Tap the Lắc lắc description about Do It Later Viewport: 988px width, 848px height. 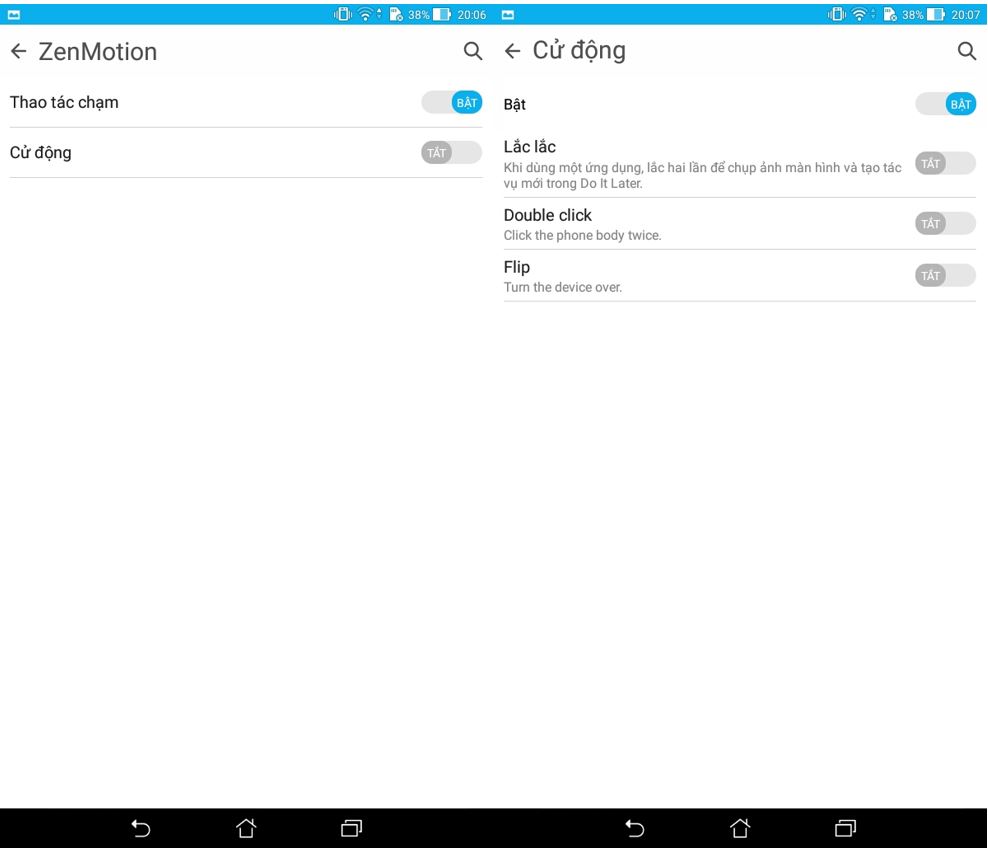(x=703, y=175)
